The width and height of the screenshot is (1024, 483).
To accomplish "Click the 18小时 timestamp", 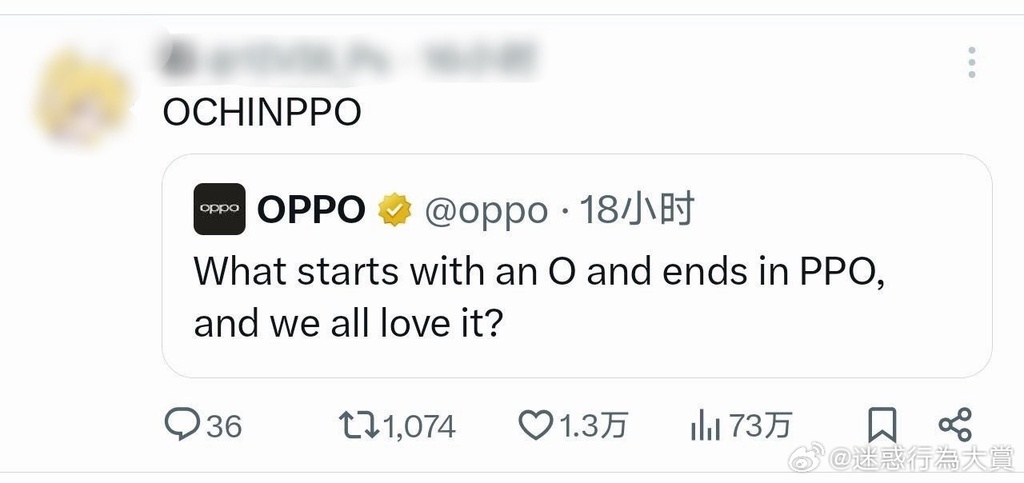I will click(x=637, y=210).
